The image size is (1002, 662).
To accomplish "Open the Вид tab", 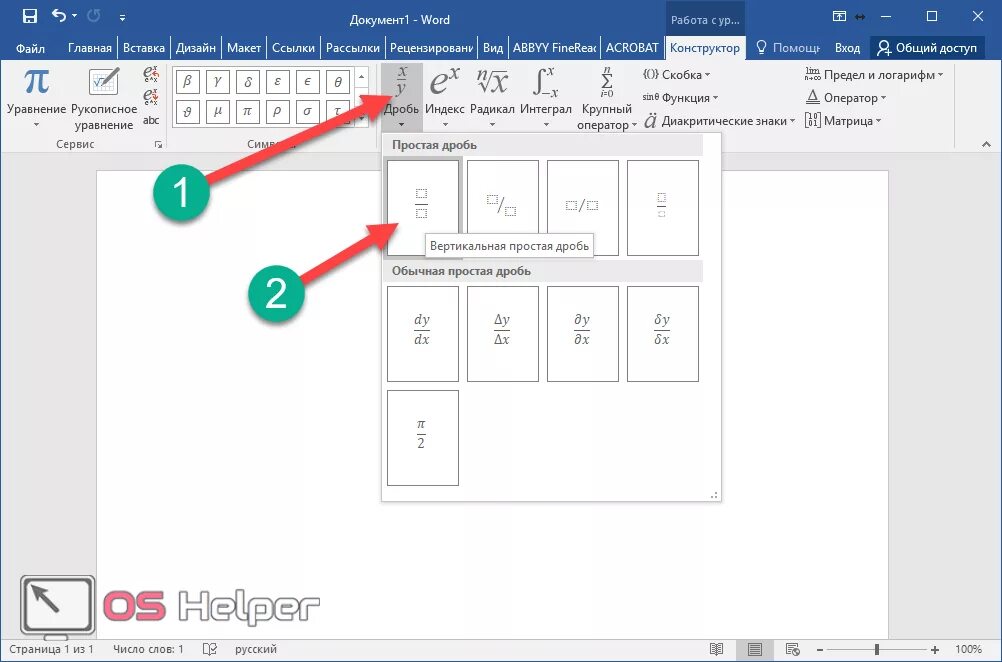I will point(493,48).
